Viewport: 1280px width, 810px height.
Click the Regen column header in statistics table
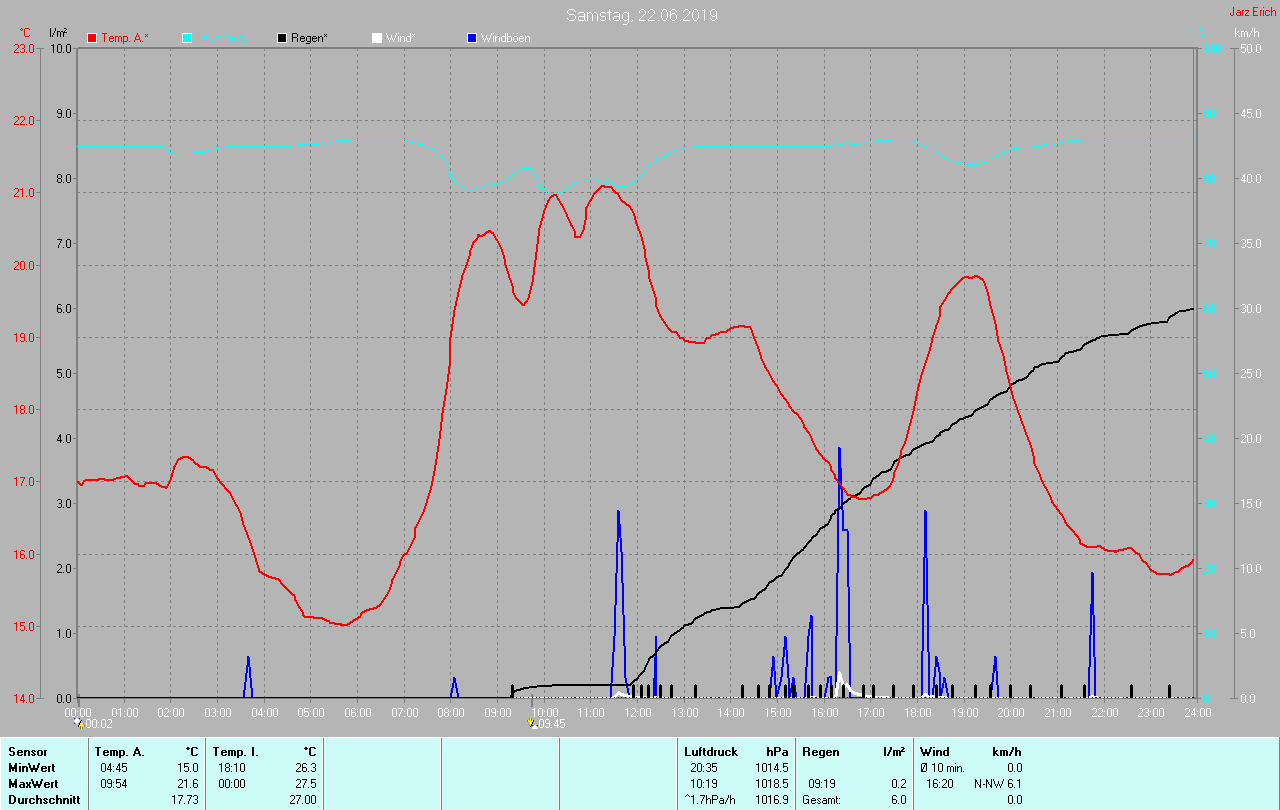click(x=820, y=751)
